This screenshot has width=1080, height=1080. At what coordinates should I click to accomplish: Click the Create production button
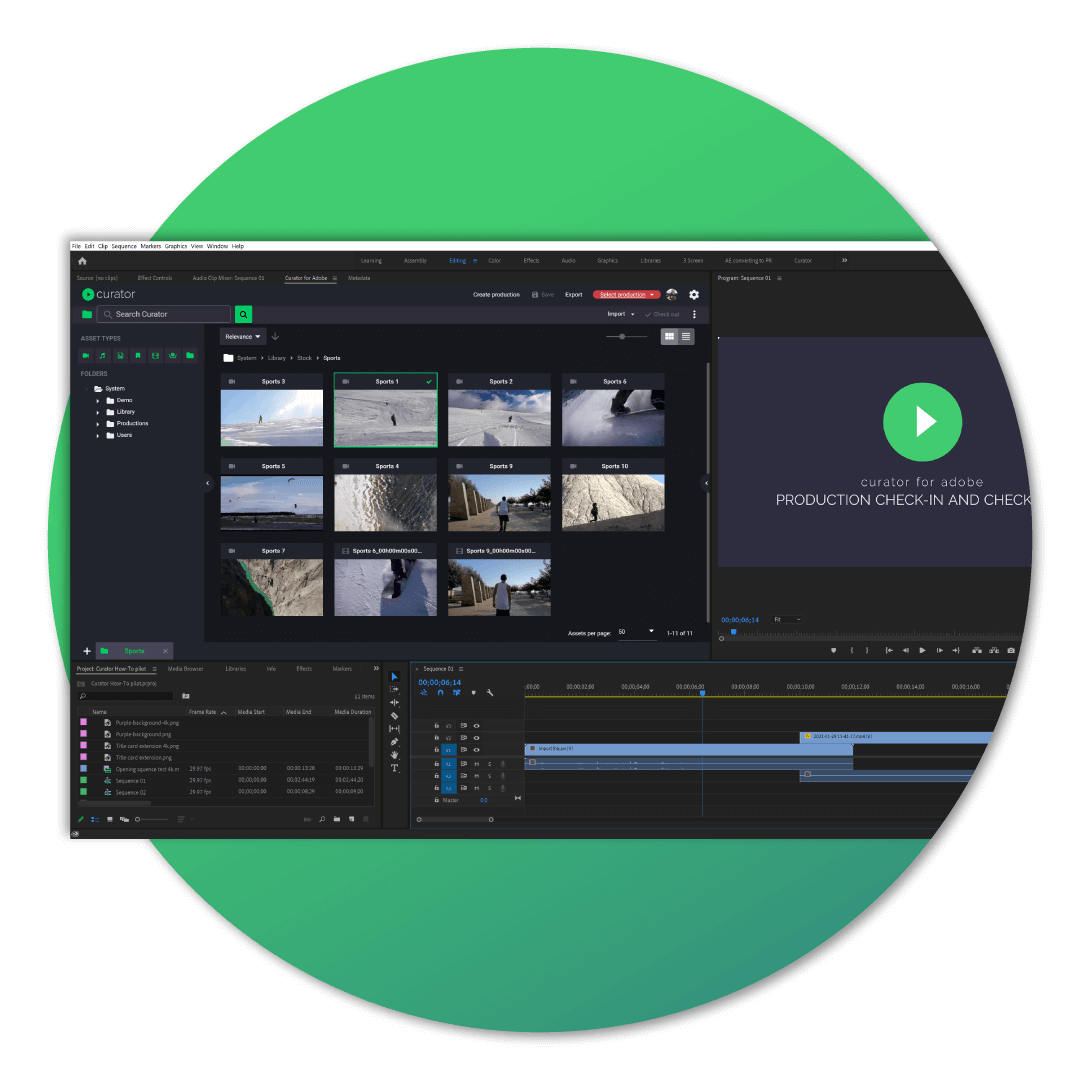(x=495, y=294)
